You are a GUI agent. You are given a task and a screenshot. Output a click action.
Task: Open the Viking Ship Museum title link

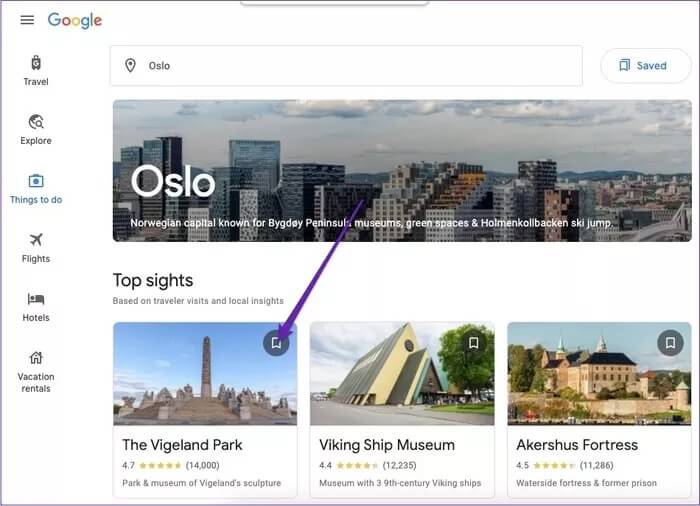[x=387, y=445]
